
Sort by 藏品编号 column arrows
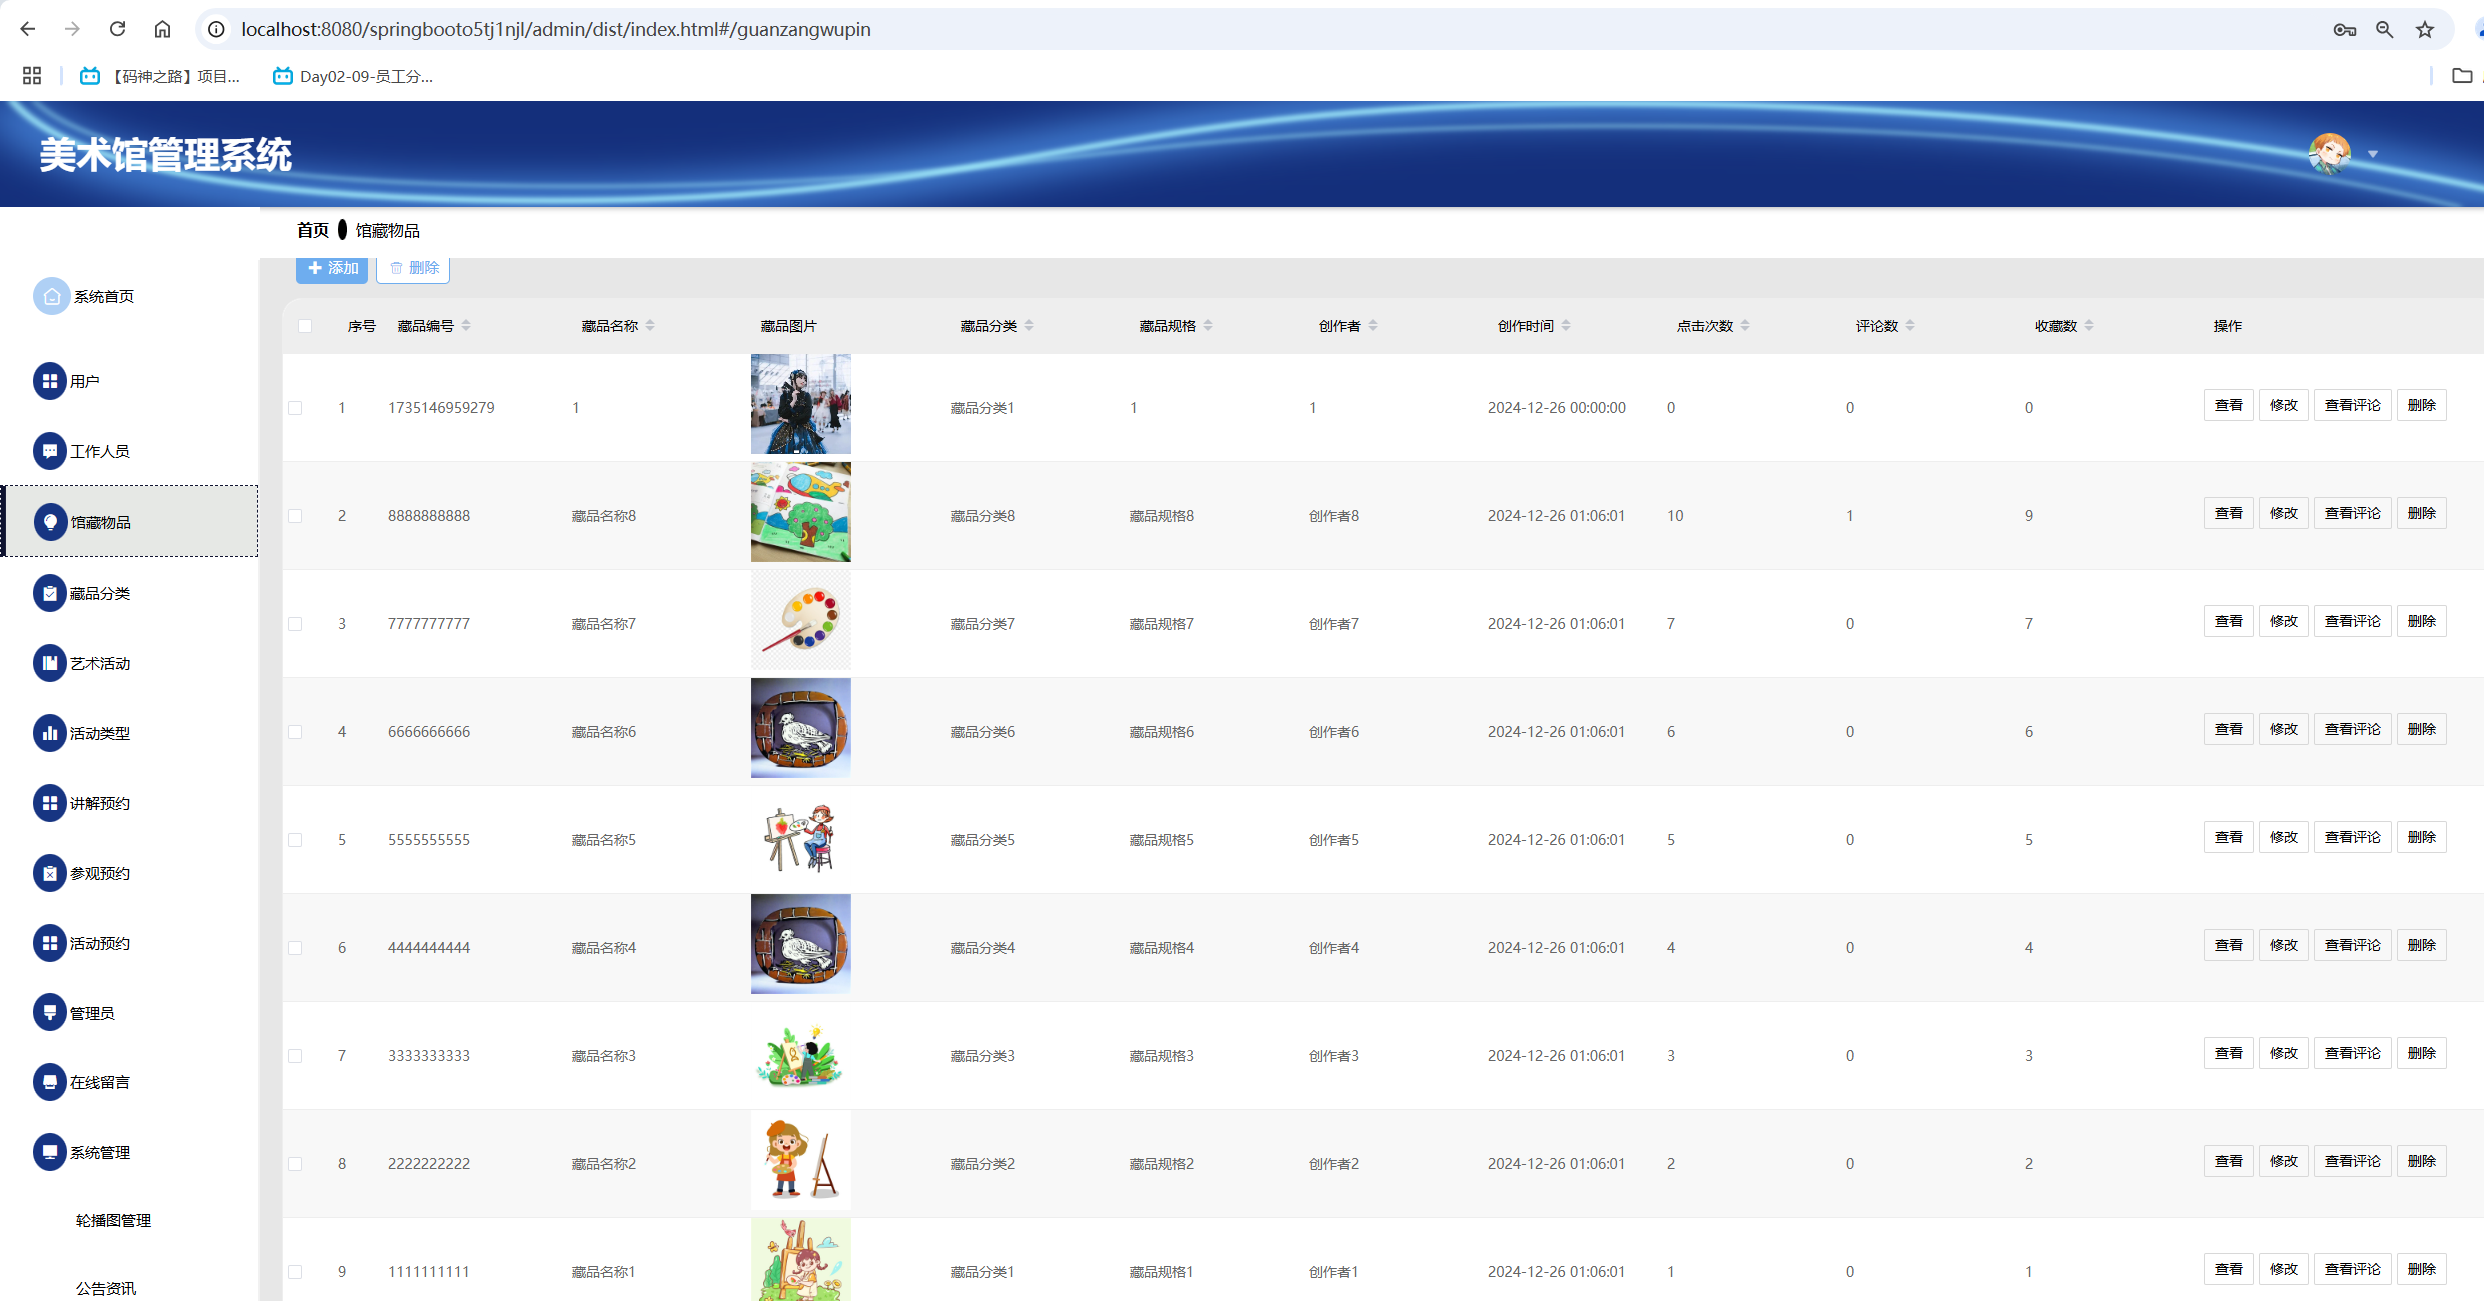466,326
